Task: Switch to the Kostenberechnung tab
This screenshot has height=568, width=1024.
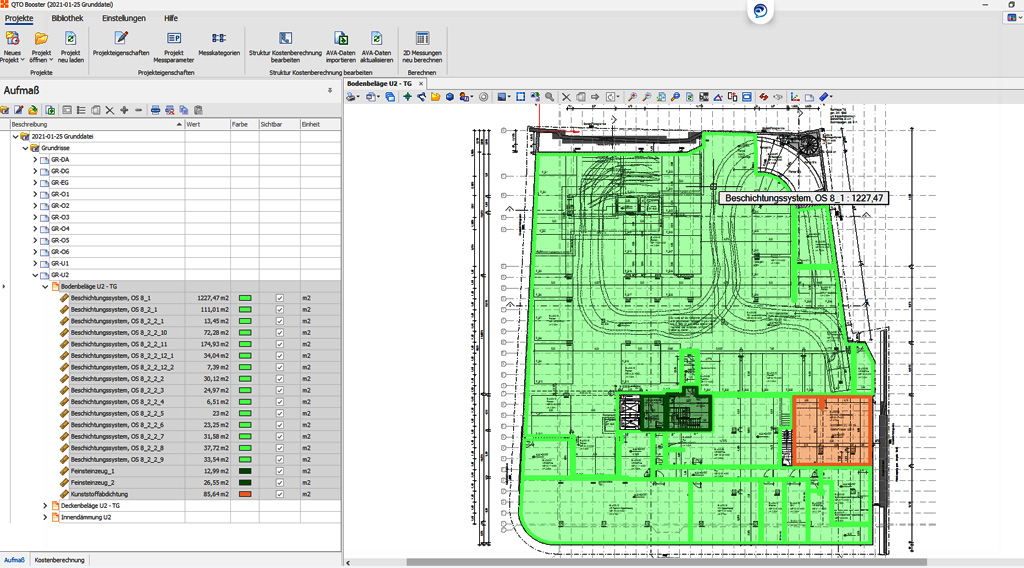Action: [x=61, y=560]
